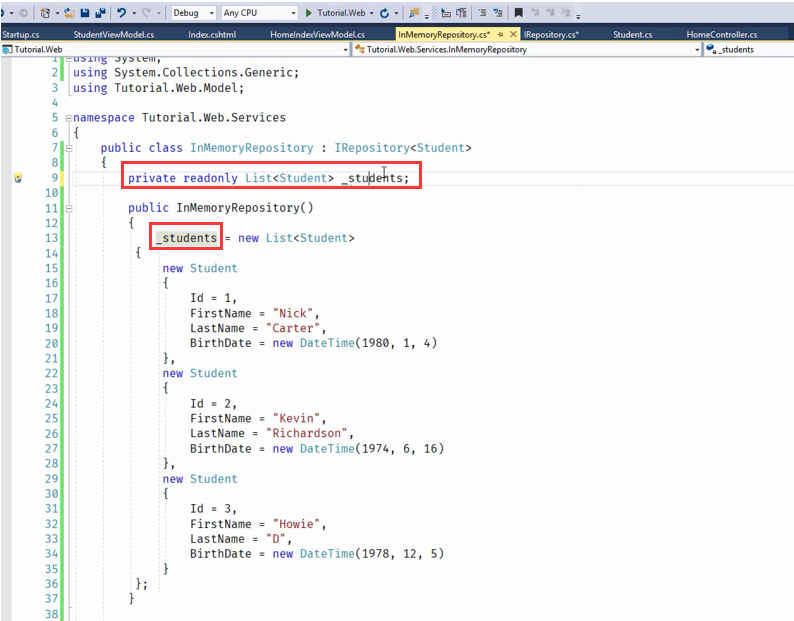Switch to the Student.cs tab
794x621 pixels.
[x=632, y=34]
